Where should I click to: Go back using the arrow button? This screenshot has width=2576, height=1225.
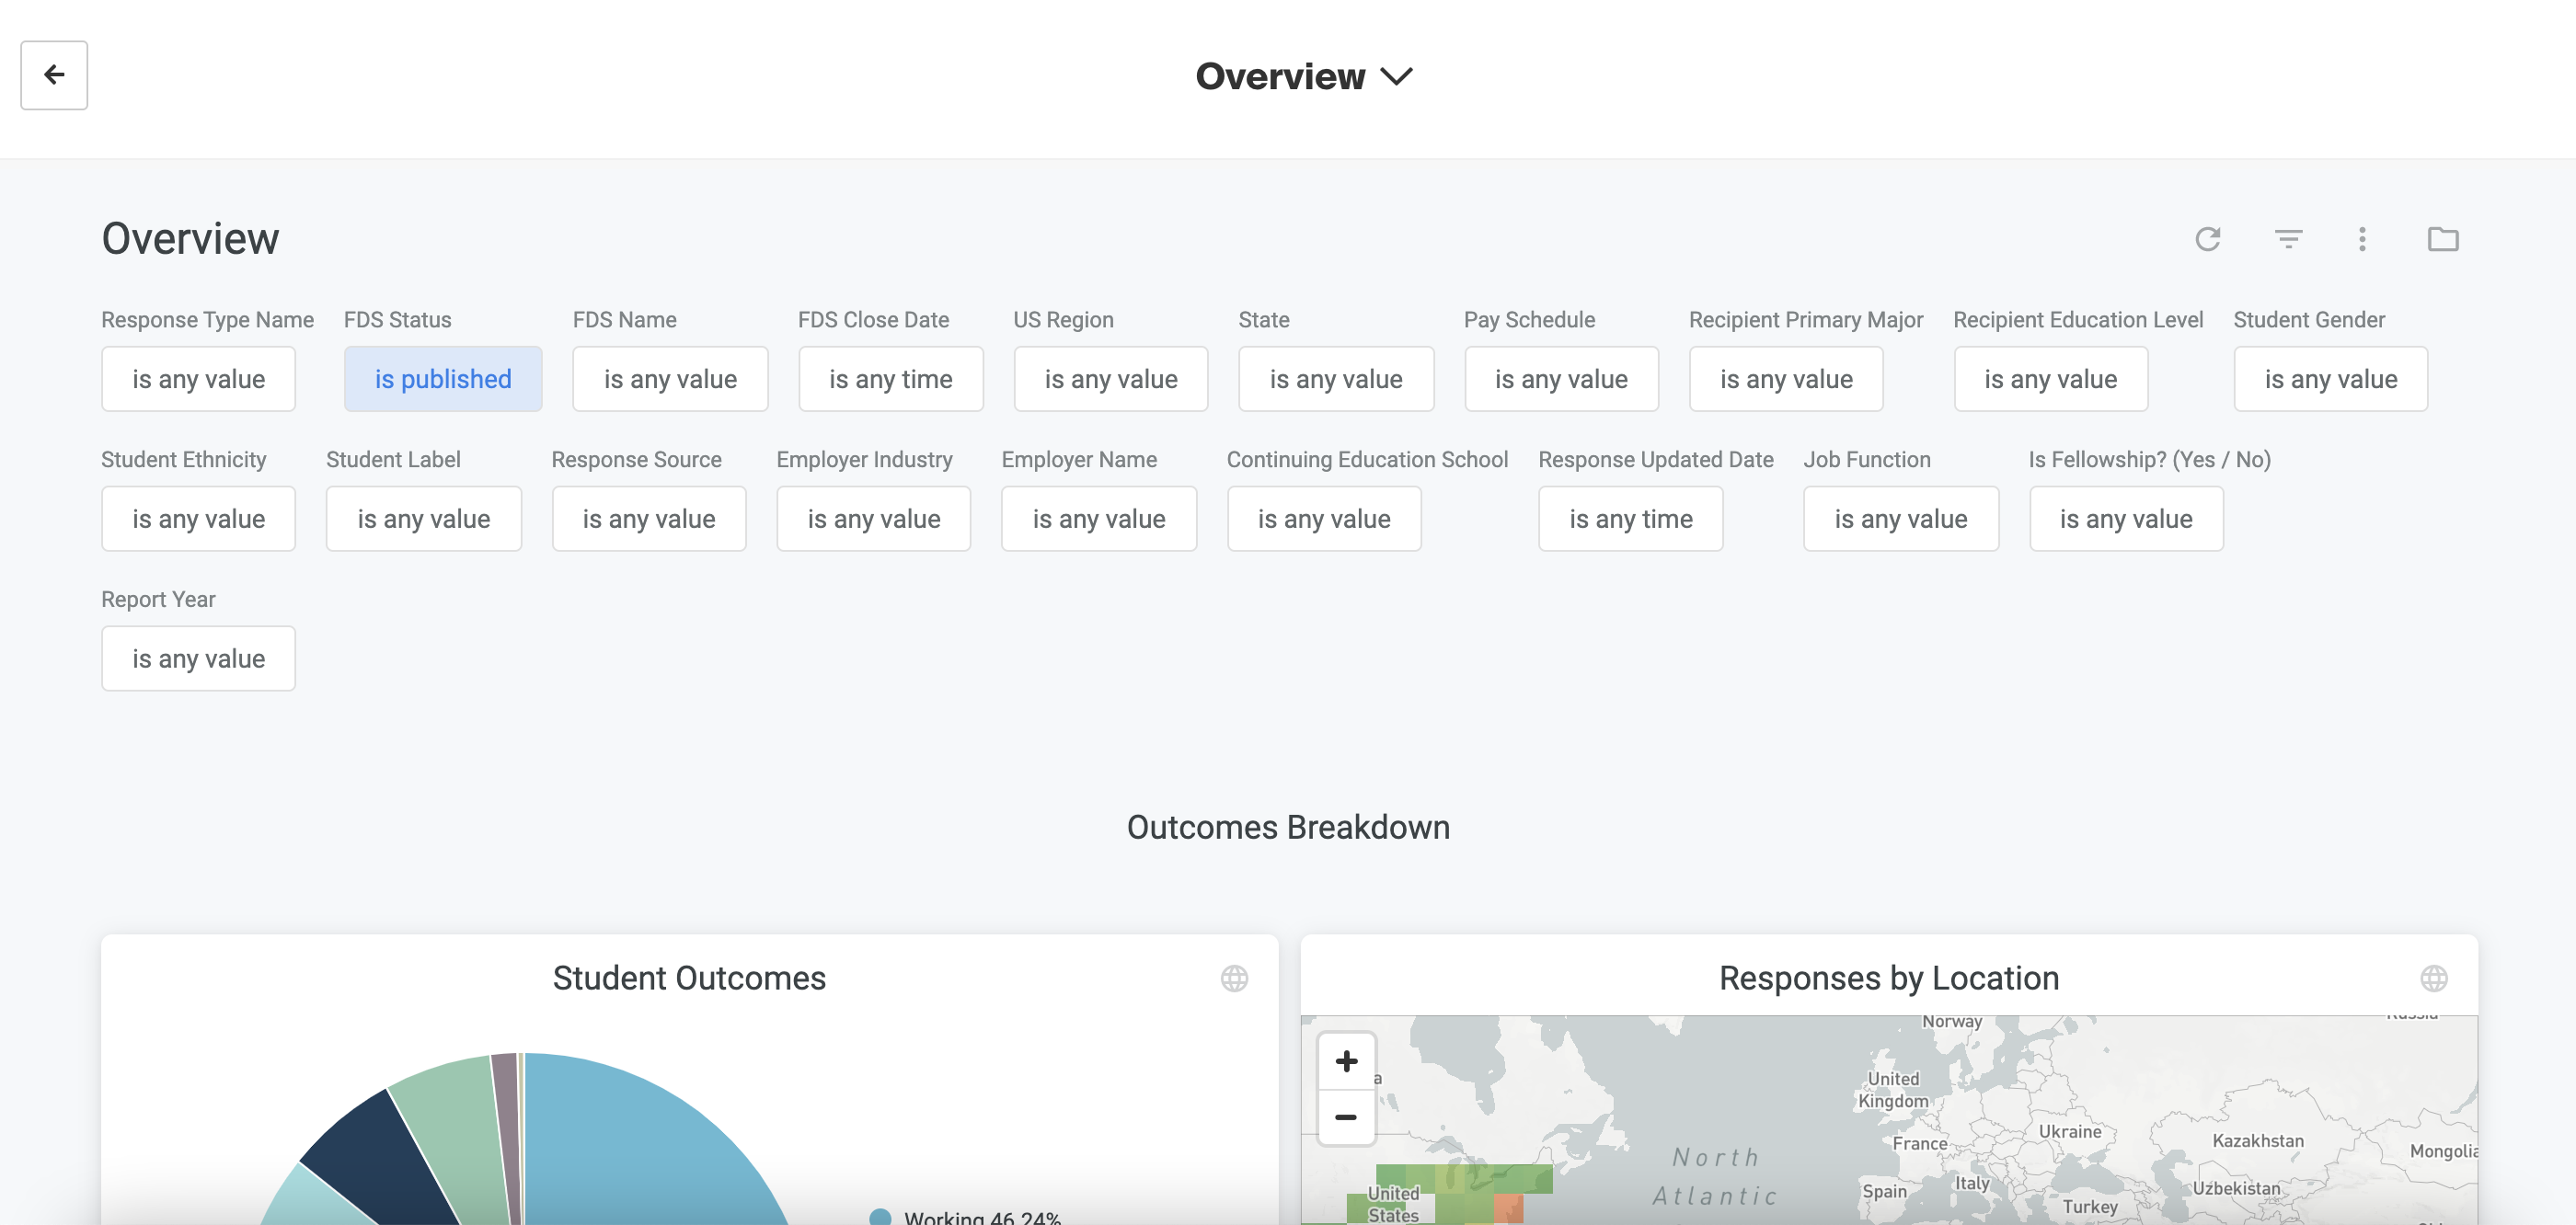point(54,75)
